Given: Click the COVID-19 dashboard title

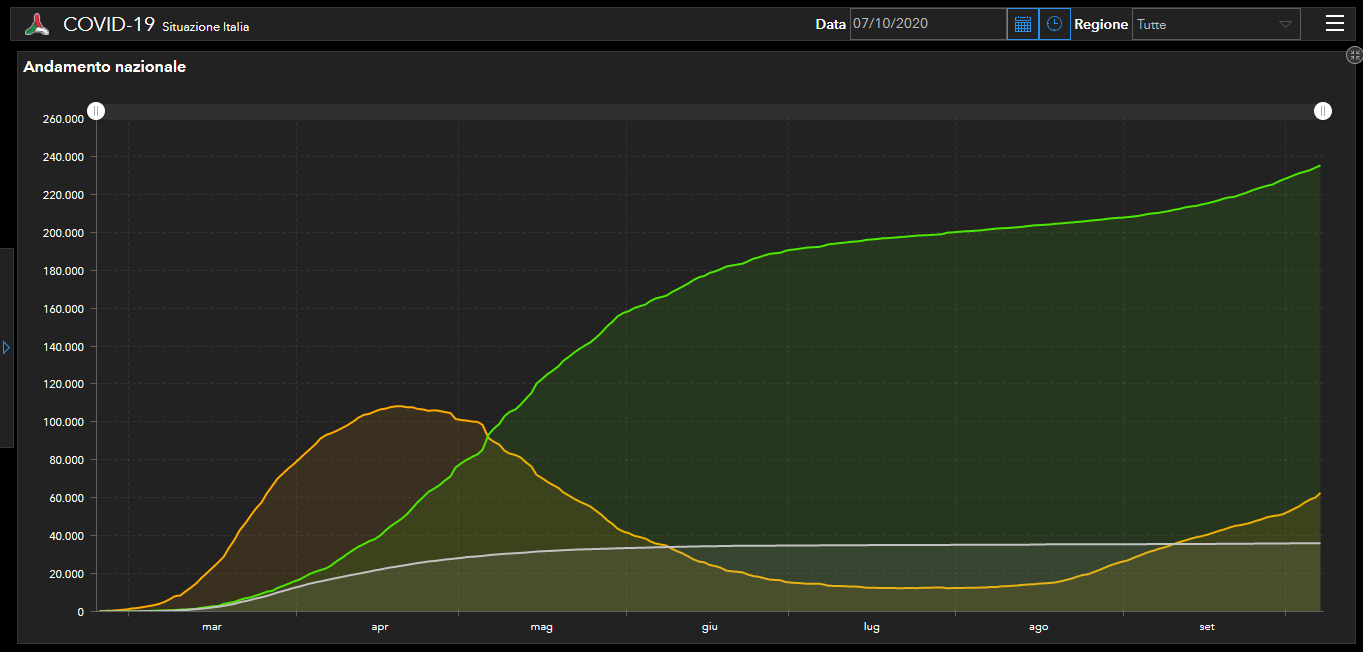Looking at the screenshot, I should tap(108, 25).
